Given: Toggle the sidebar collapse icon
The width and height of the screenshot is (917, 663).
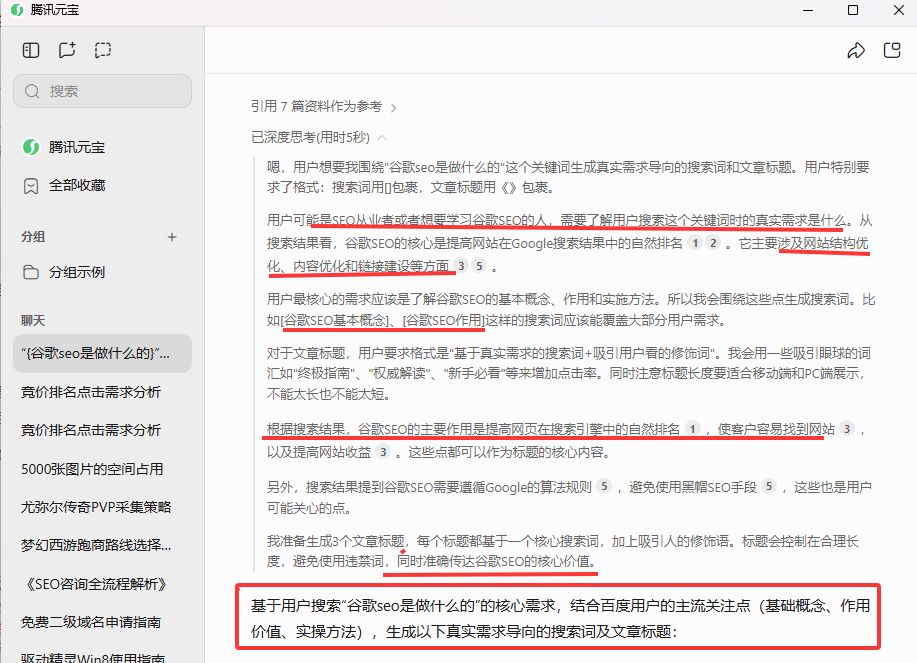Looking at the screenshot, I should (31, 50).
